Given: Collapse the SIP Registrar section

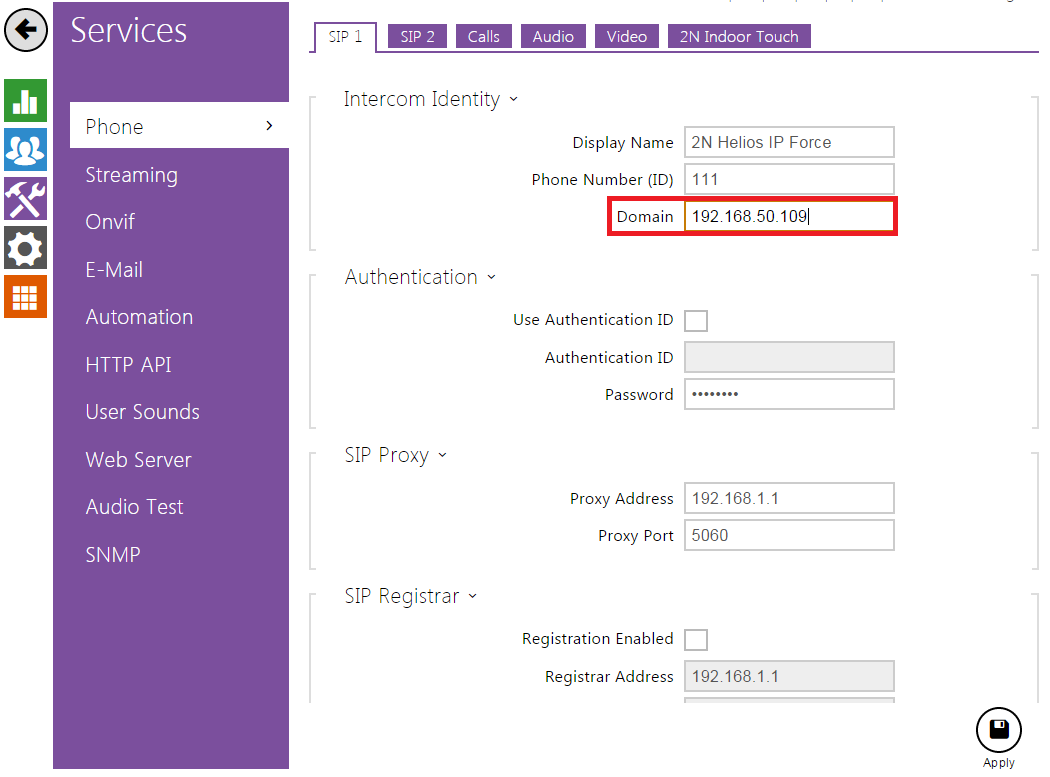Looking at the screenshot, I should coord(473,596).
